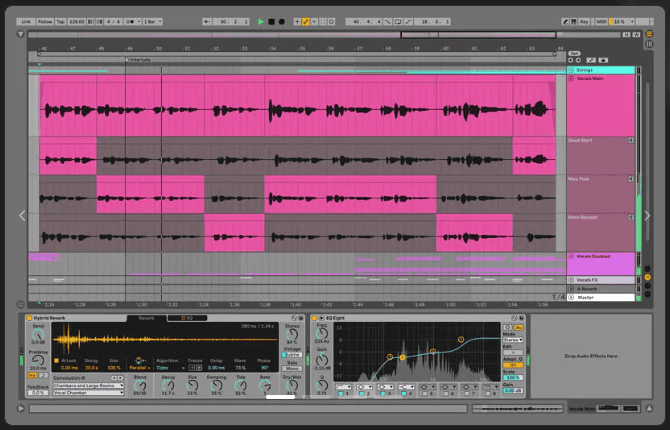The height and width of the screenshot is (430, 670).
Task: Switch to the EQ tab in Hybrid Reverb
Action: click(187, 318)
